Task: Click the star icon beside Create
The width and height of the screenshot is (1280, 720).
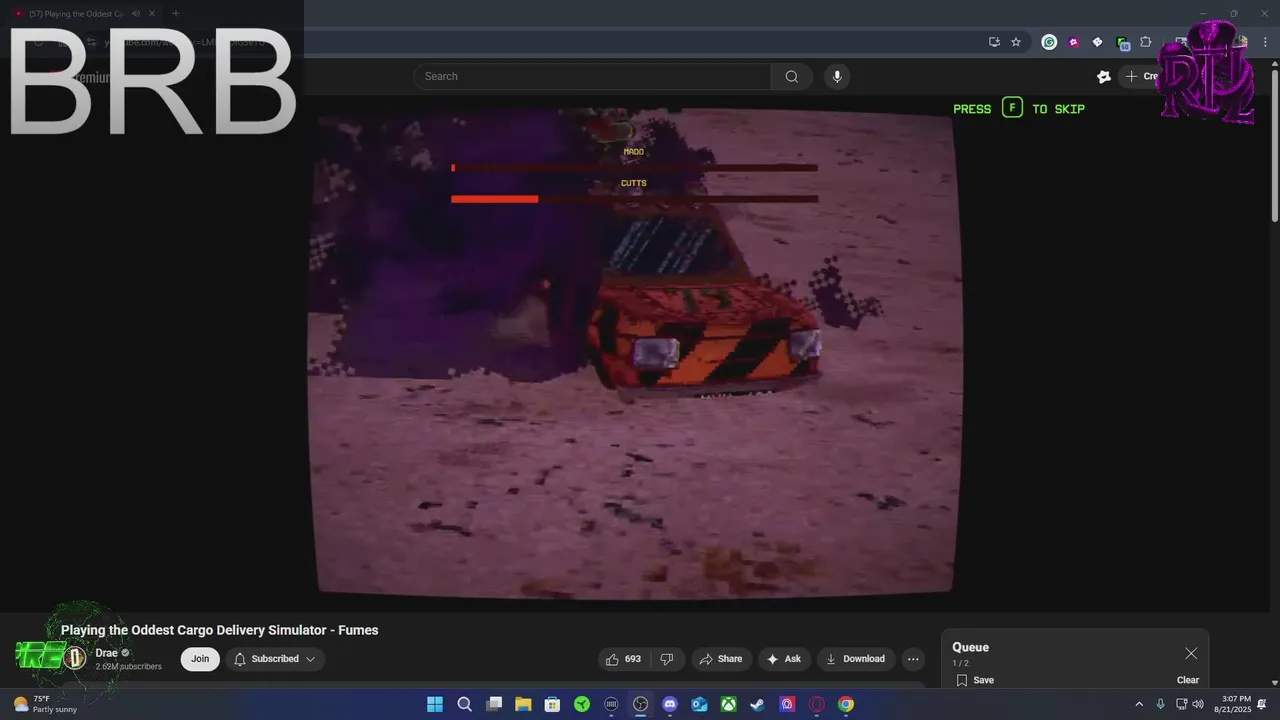Action: click(x=1104, y=76)
